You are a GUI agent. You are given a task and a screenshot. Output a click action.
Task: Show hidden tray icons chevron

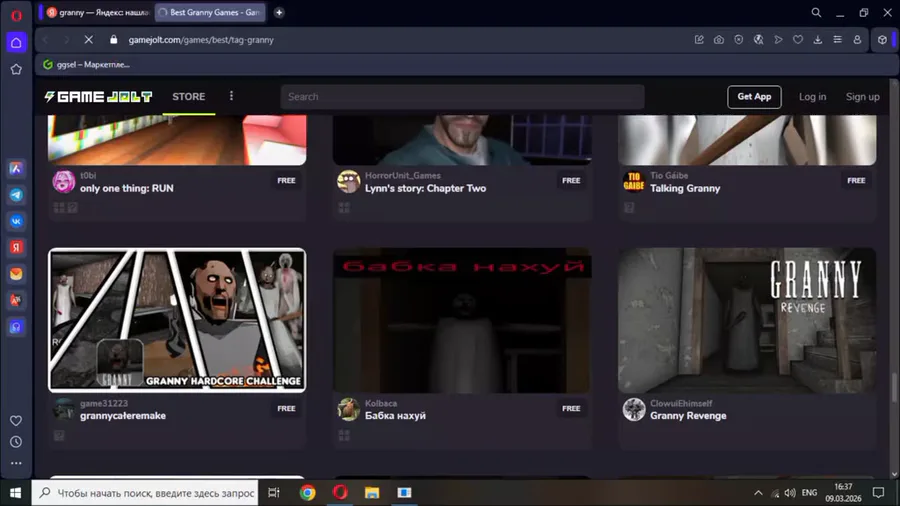758,493
